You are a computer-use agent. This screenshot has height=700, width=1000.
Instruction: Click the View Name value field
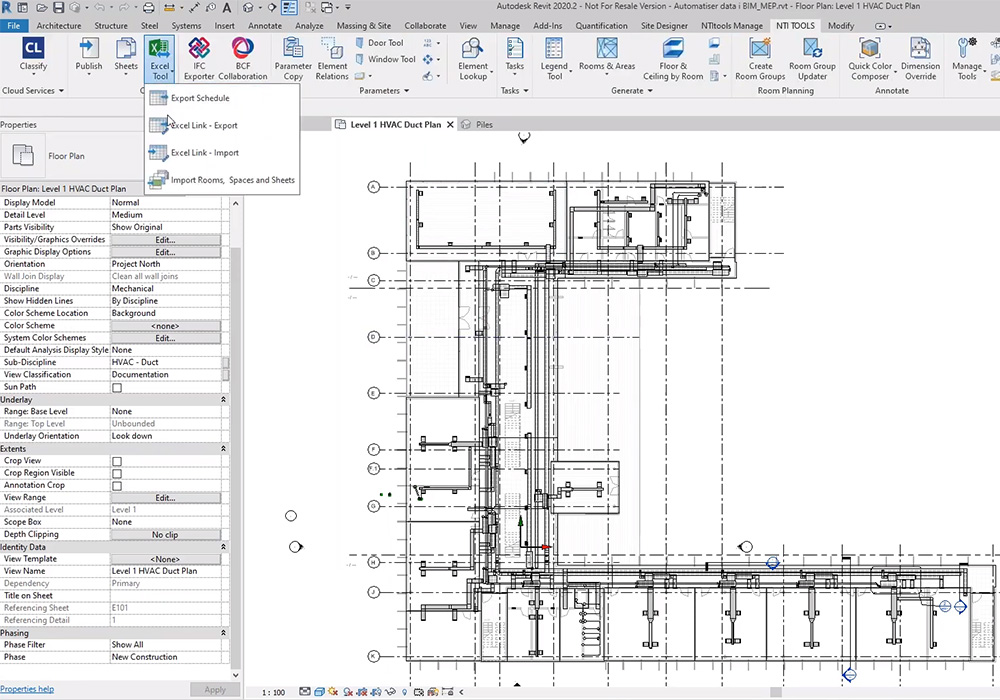(166, 571)
